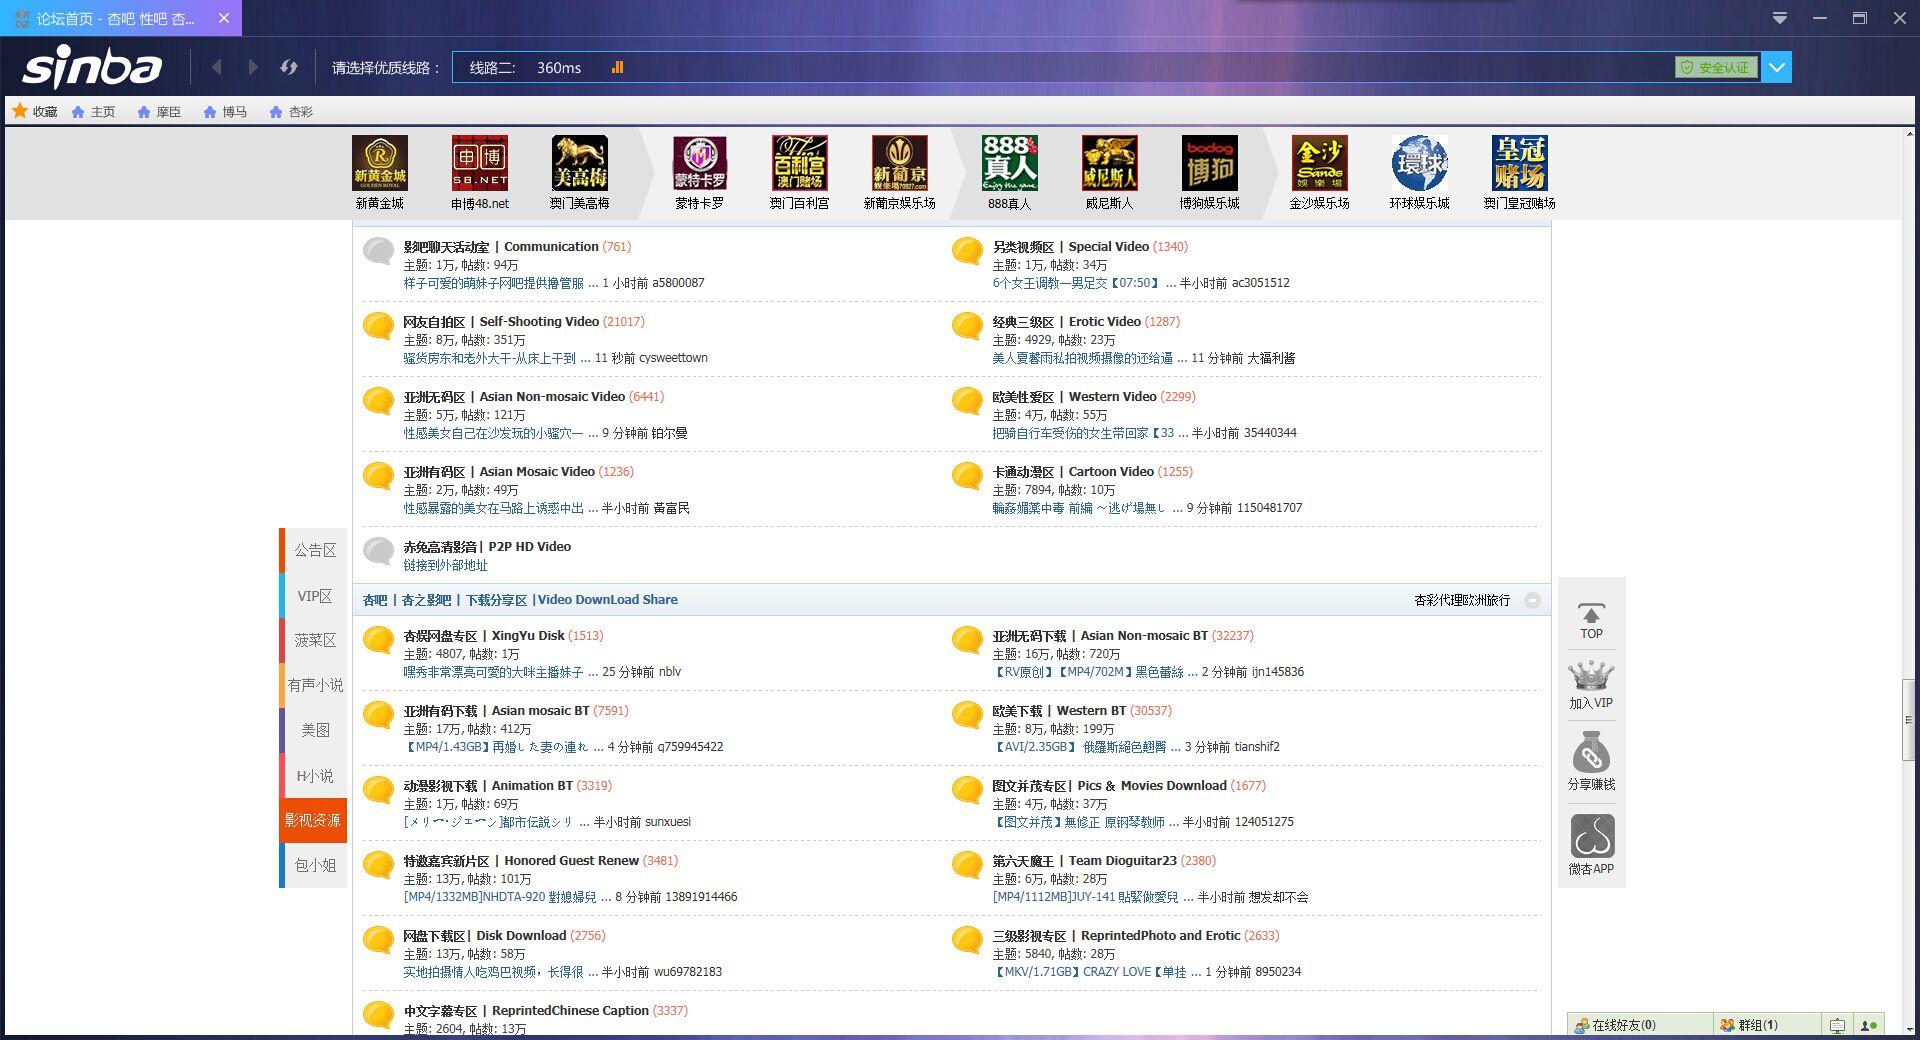Screen dimensions: 1920x1040
Task: Go forward with the right arrow button
Action: 253,67
